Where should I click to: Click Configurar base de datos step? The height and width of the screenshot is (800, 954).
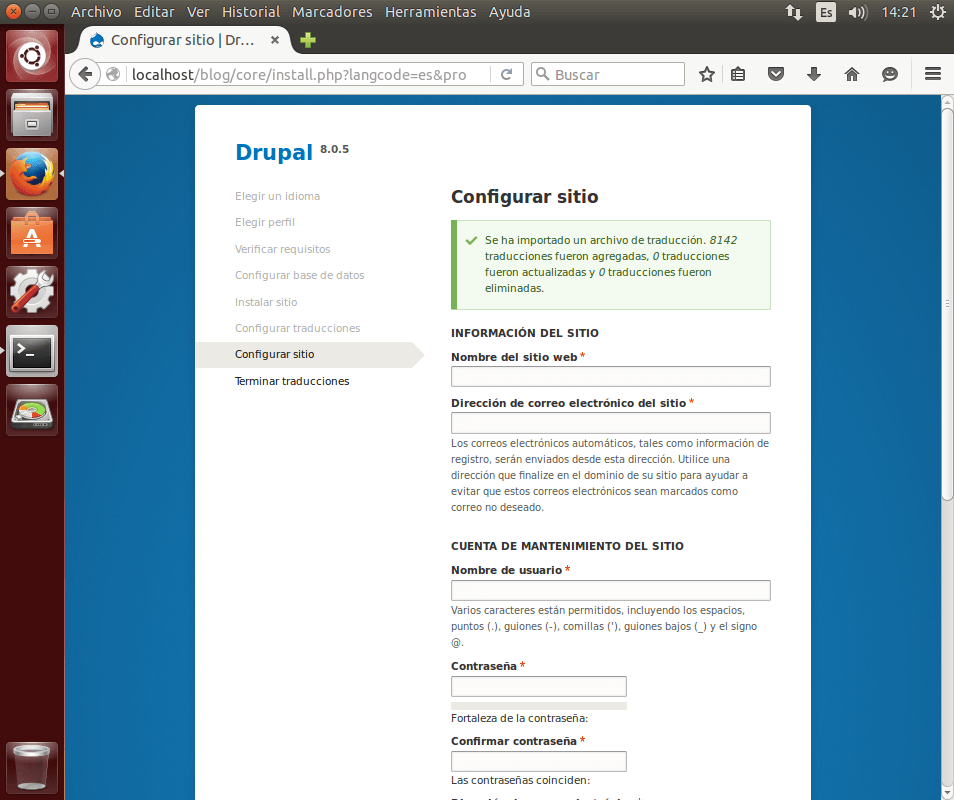point(299,275)
